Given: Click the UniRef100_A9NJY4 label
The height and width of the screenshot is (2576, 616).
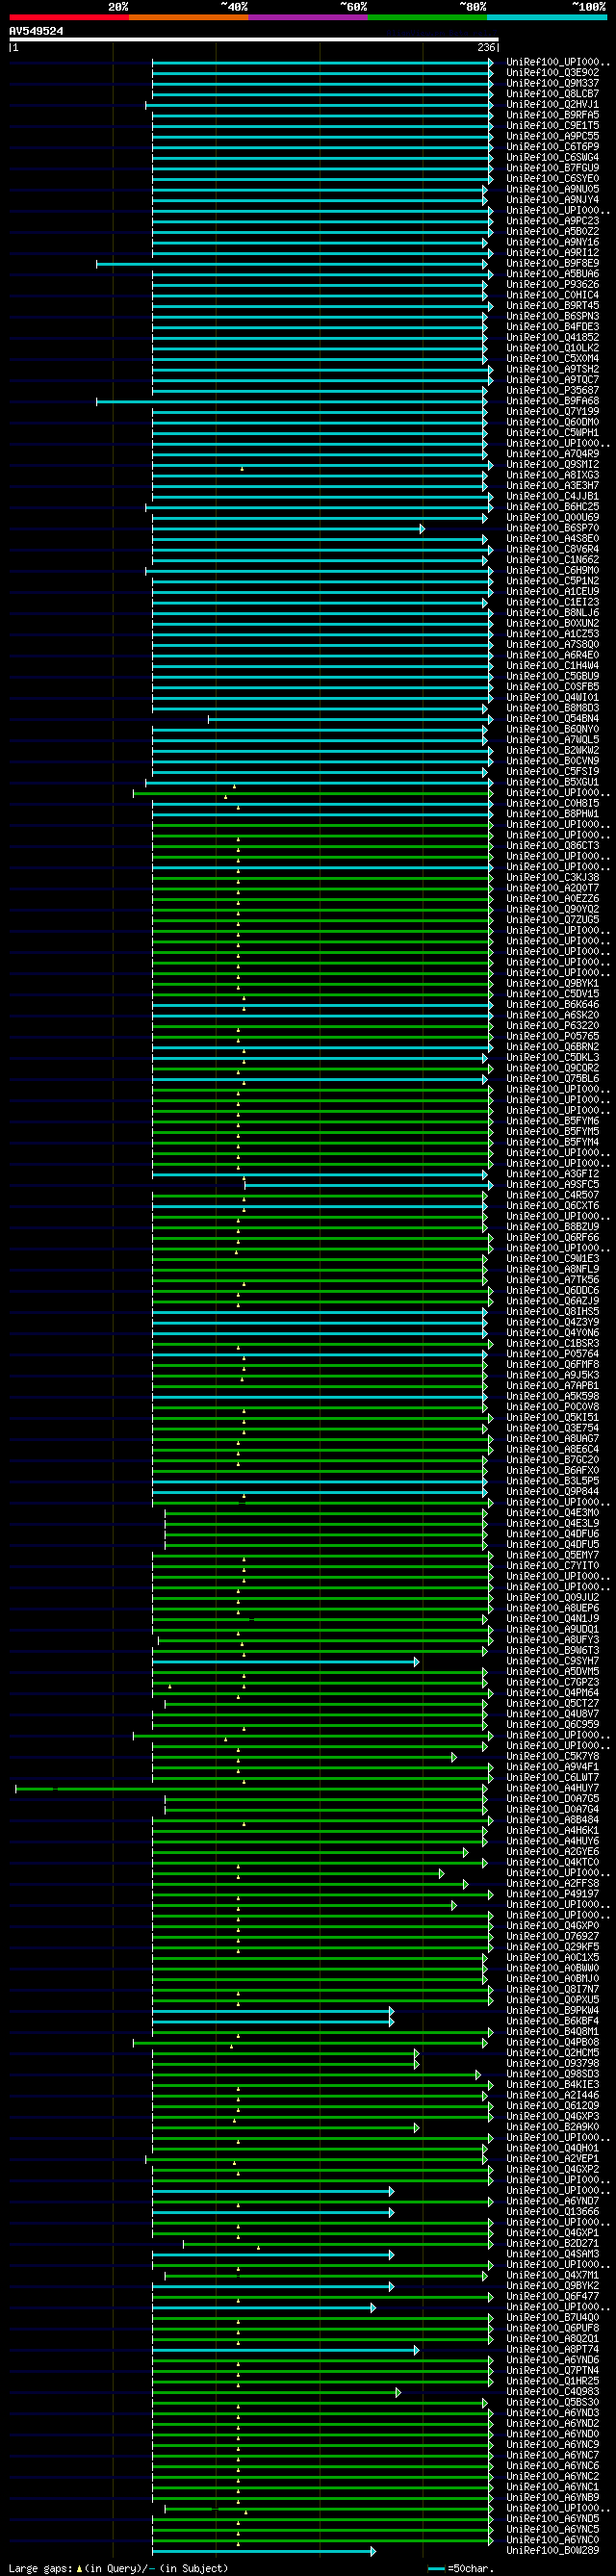Looking at the screenshot, I should pyautogui.click(x=553, y=200).
